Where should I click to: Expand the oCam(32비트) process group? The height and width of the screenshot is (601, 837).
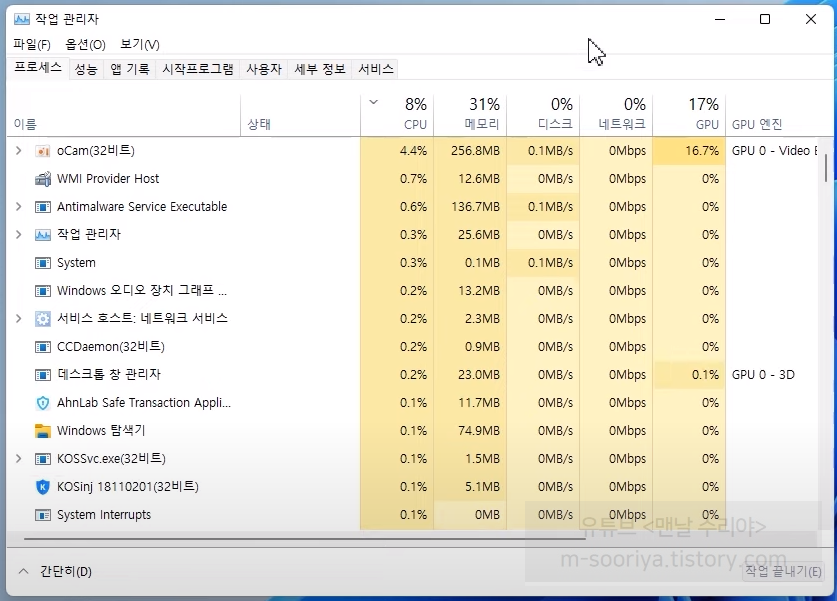point(19,151)
